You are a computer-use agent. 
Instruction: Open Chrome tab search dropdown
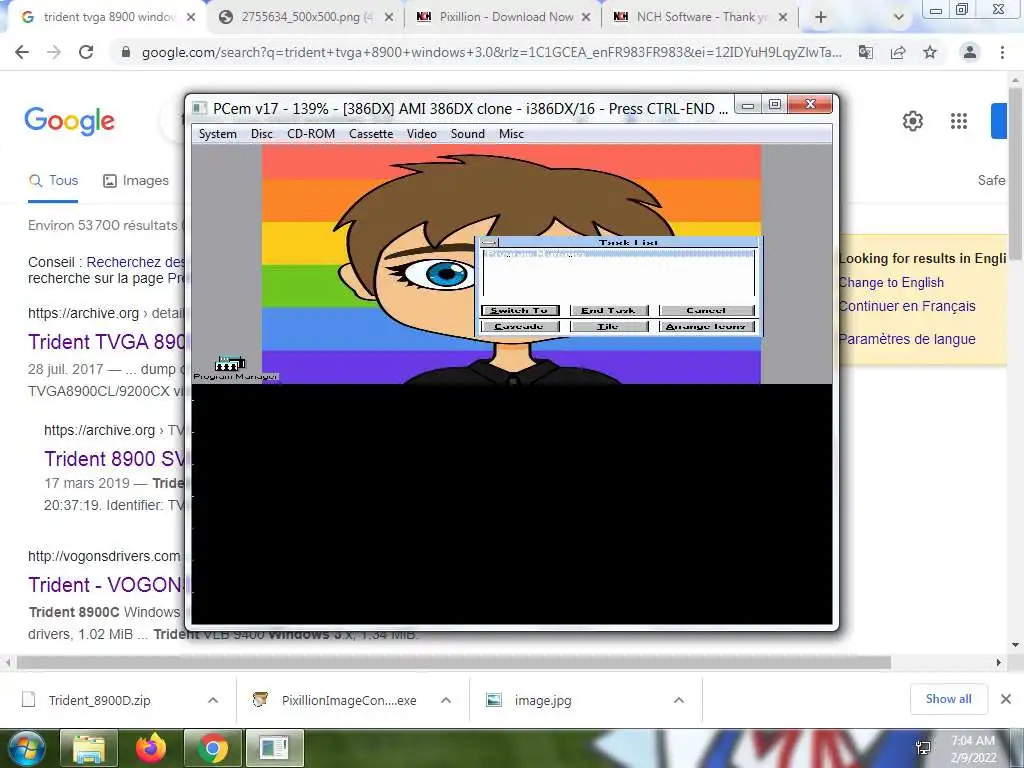click(x=899, y=18)
